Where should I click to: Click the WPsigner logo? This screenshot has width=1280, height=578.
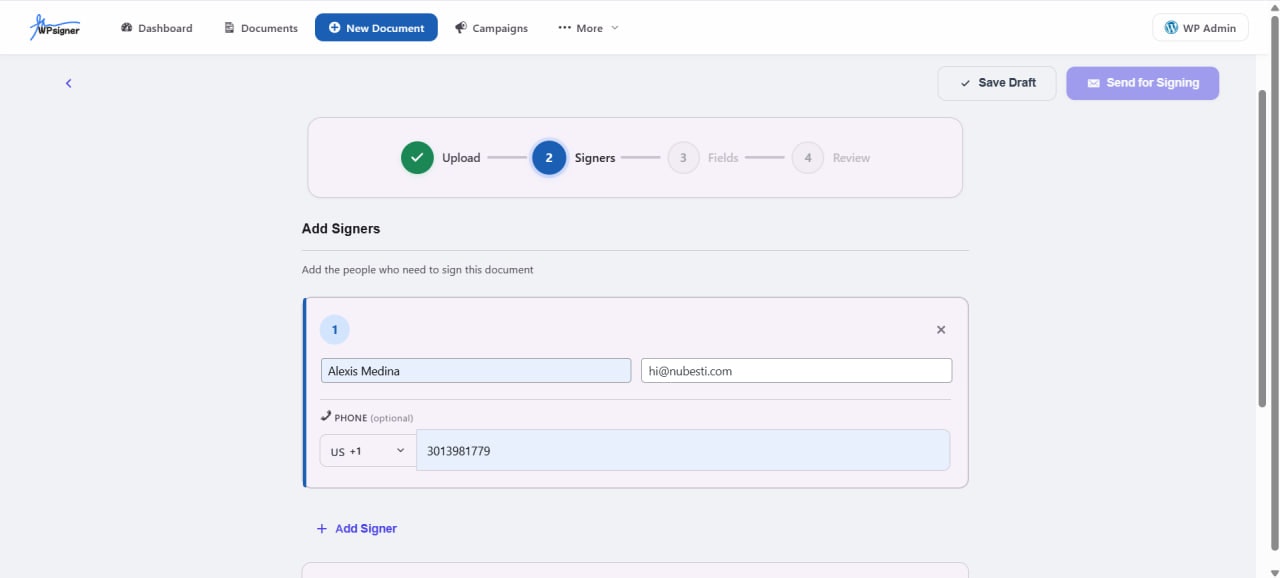coord(55,27)
